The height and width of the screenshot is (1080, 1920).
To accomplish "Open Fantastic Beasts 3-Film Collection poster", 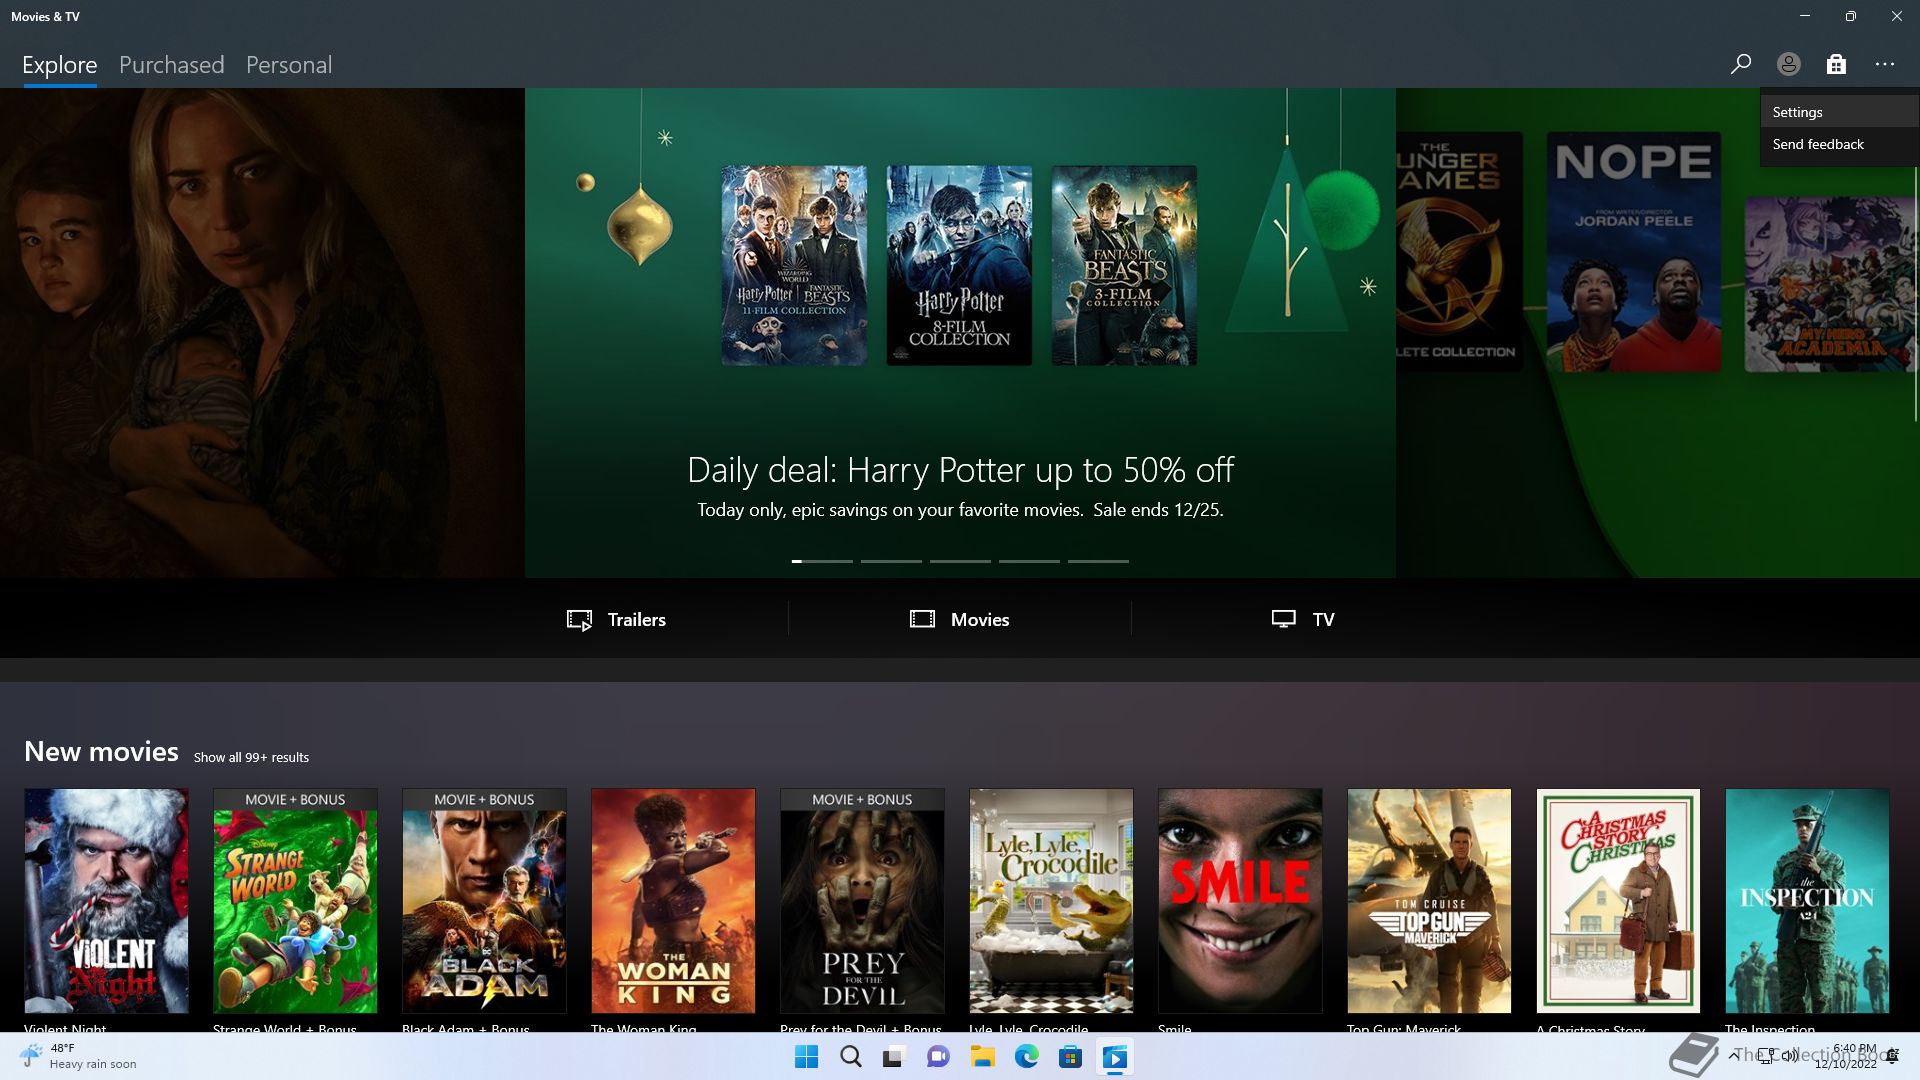I will [x=1124, y=265].
